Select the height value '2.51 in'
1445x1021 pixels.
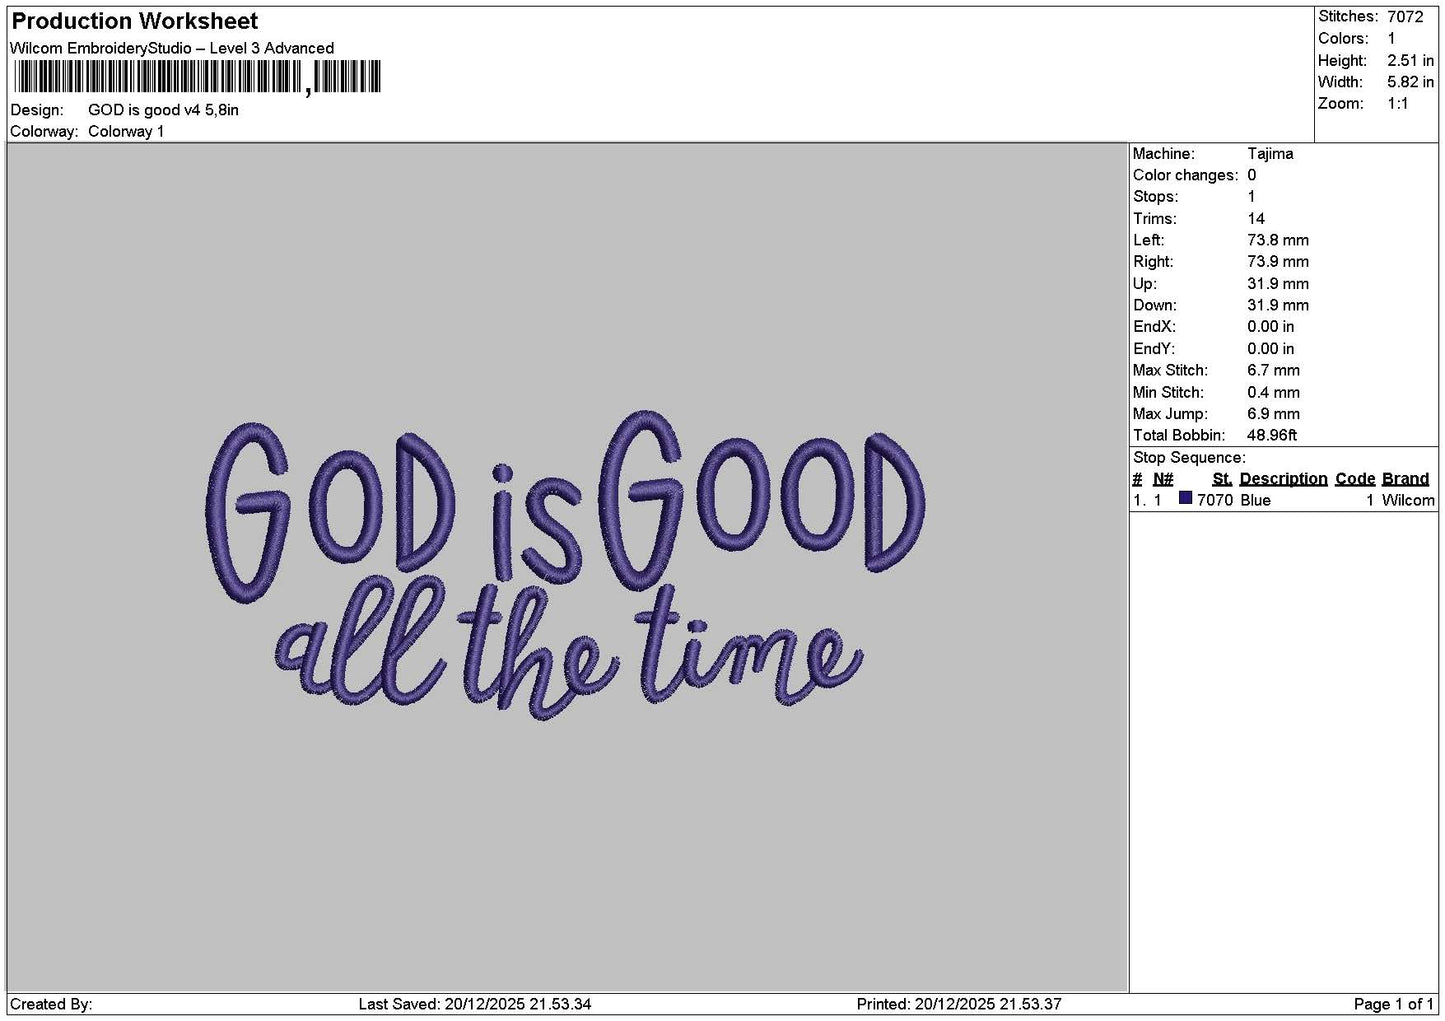pos(1410,61)
